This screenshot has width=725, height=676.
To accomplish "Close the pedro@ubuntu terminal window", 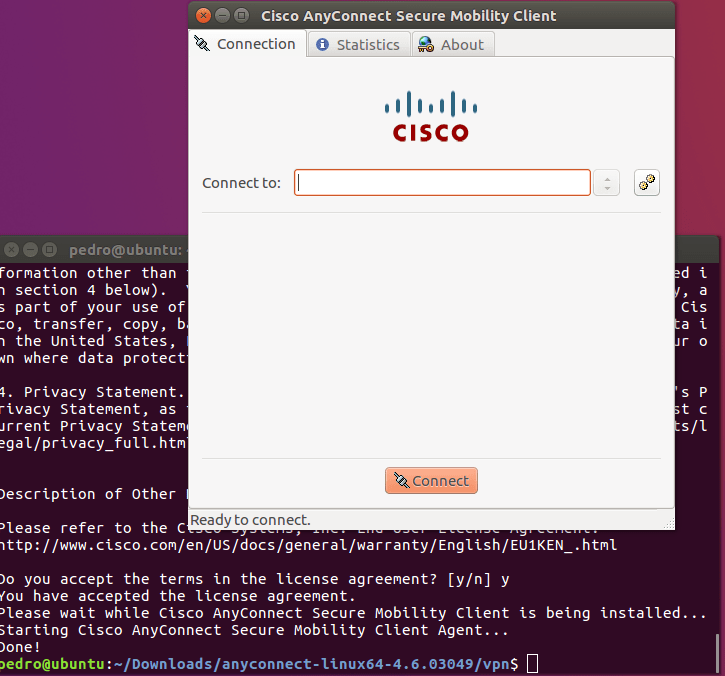I will tap(11, 250).
